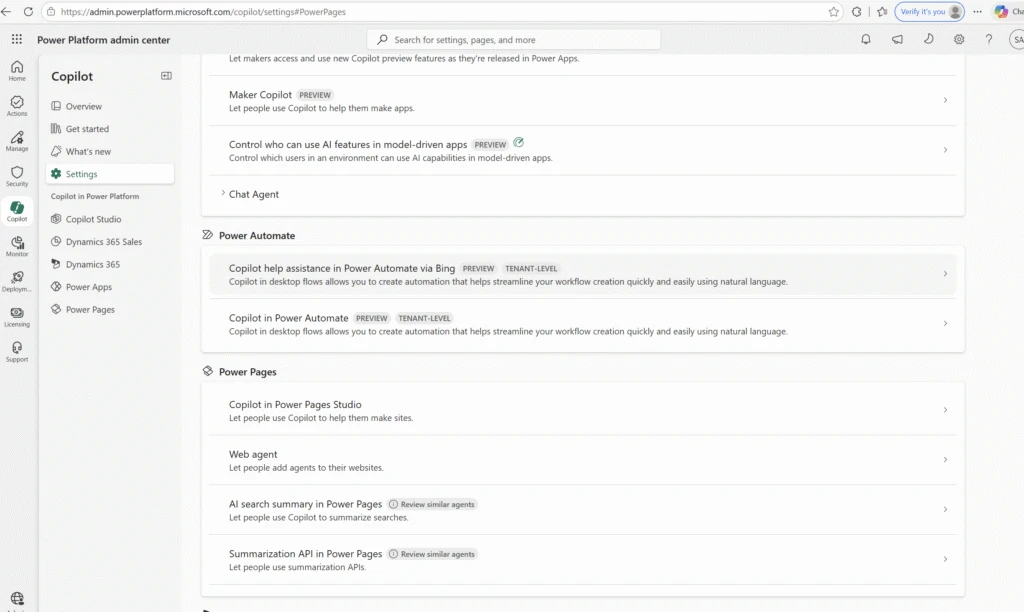Open the Support headset icon
The image size is (1024, 612).
[x=17, y=349]
